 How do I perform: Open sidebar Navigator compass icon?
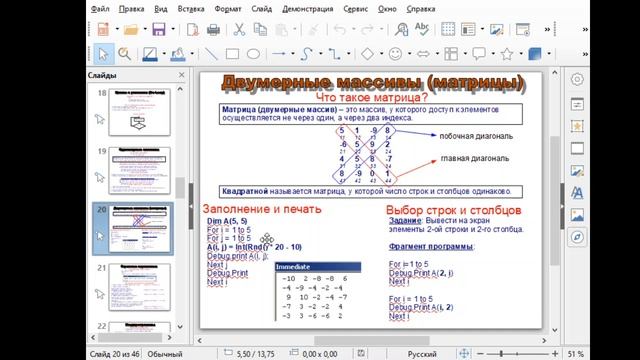577,237
